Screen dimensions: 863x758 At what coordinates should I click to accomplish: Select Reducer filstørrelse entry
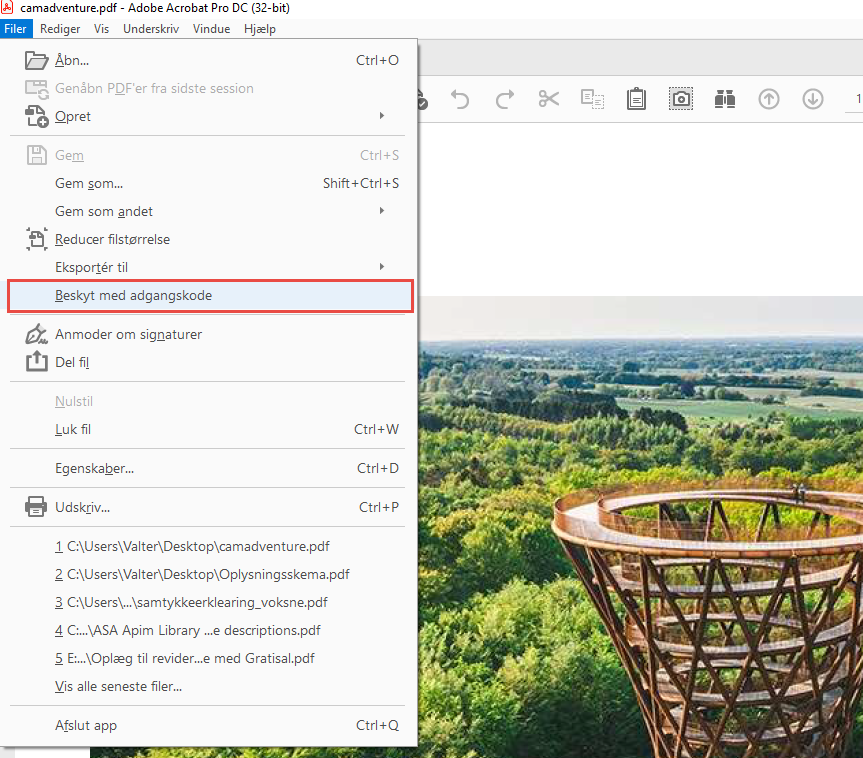click(x=207, y=239)
